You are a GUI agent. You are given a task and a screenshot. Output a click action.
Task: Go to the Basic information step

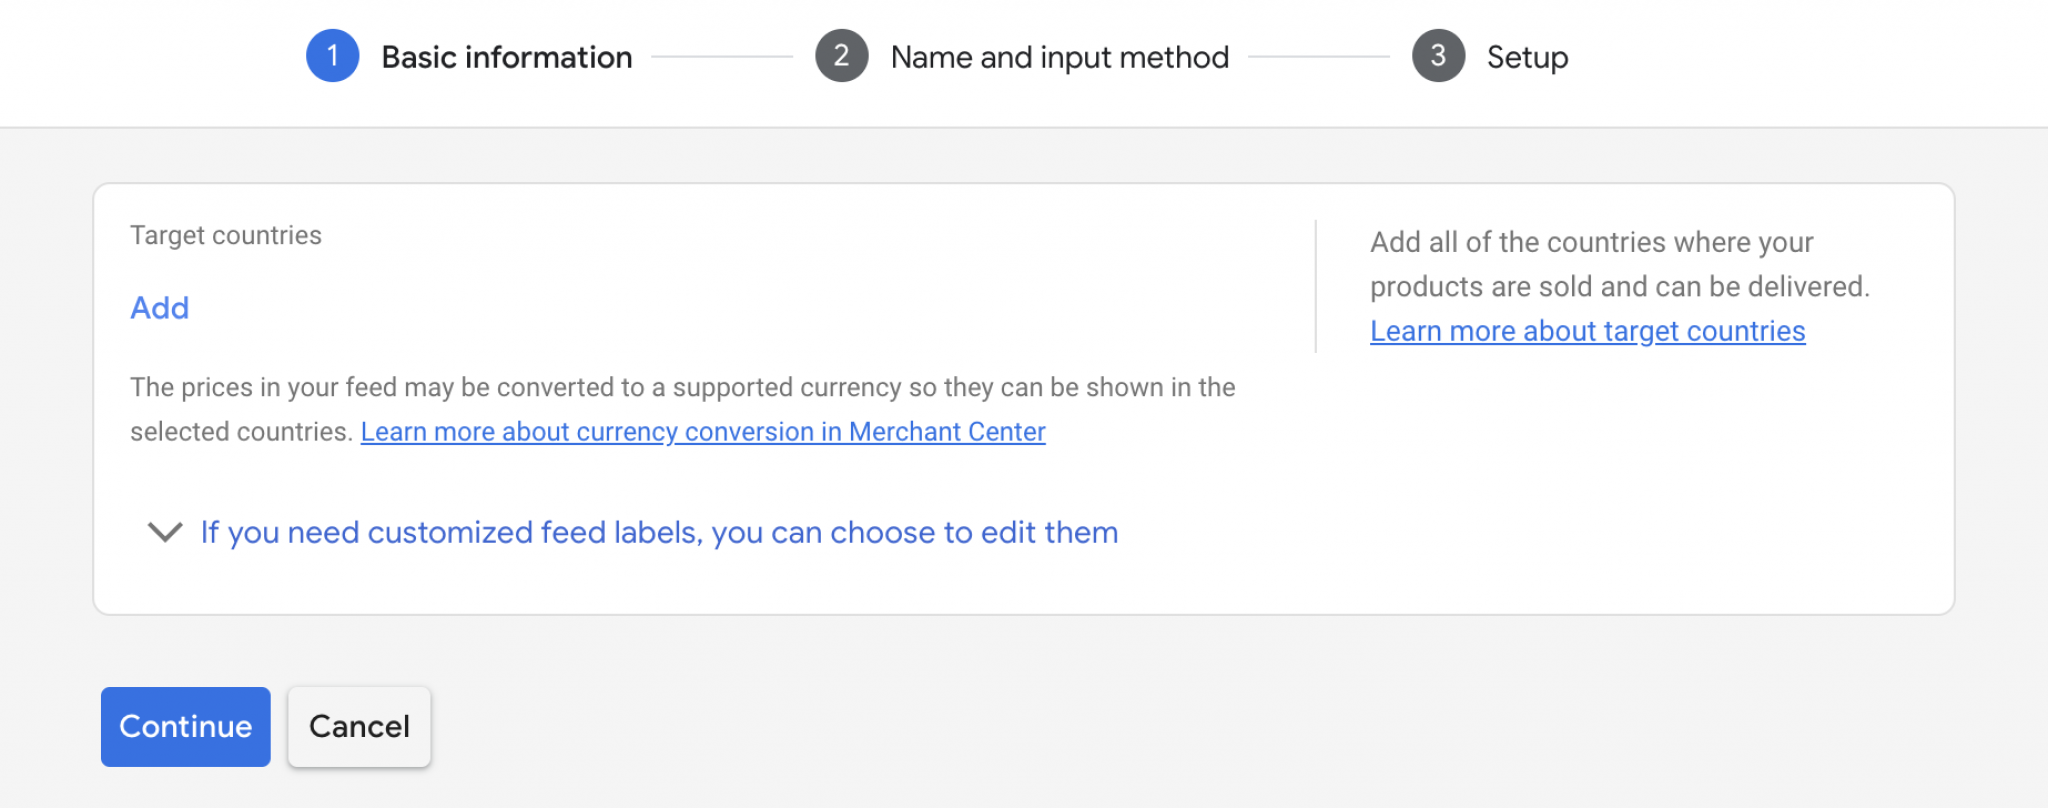tap(506, 57)
